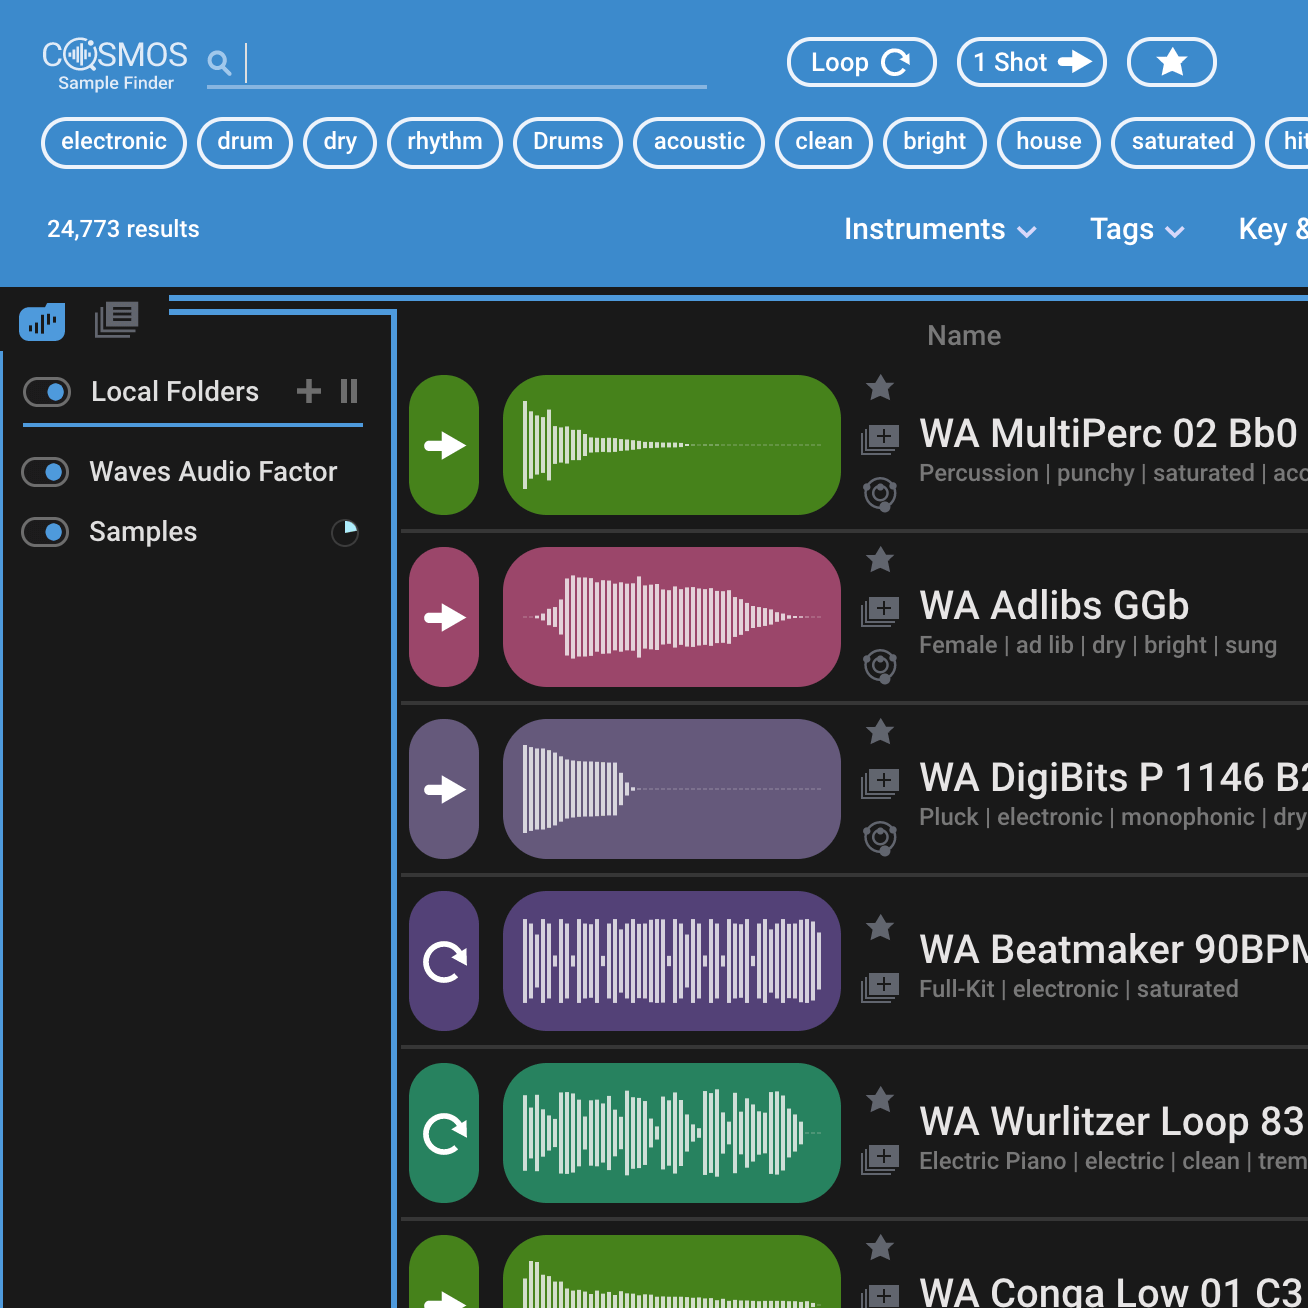This screenshot has height=1308, width=1308.
Task: Find similar sounds to WA MultiPerc 02
Action: click(x=880, y=493)
